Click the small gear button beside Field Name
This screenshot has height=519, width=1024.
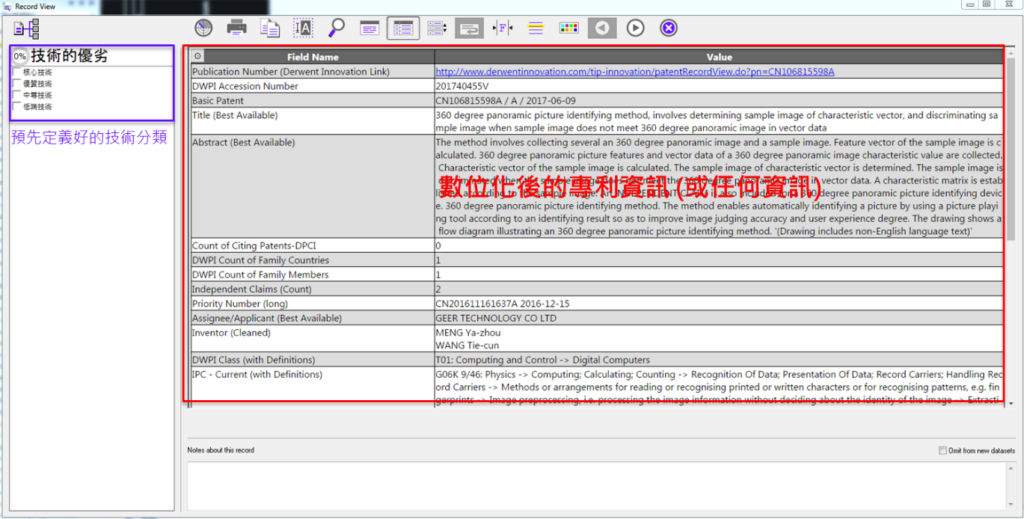[197, 57]
